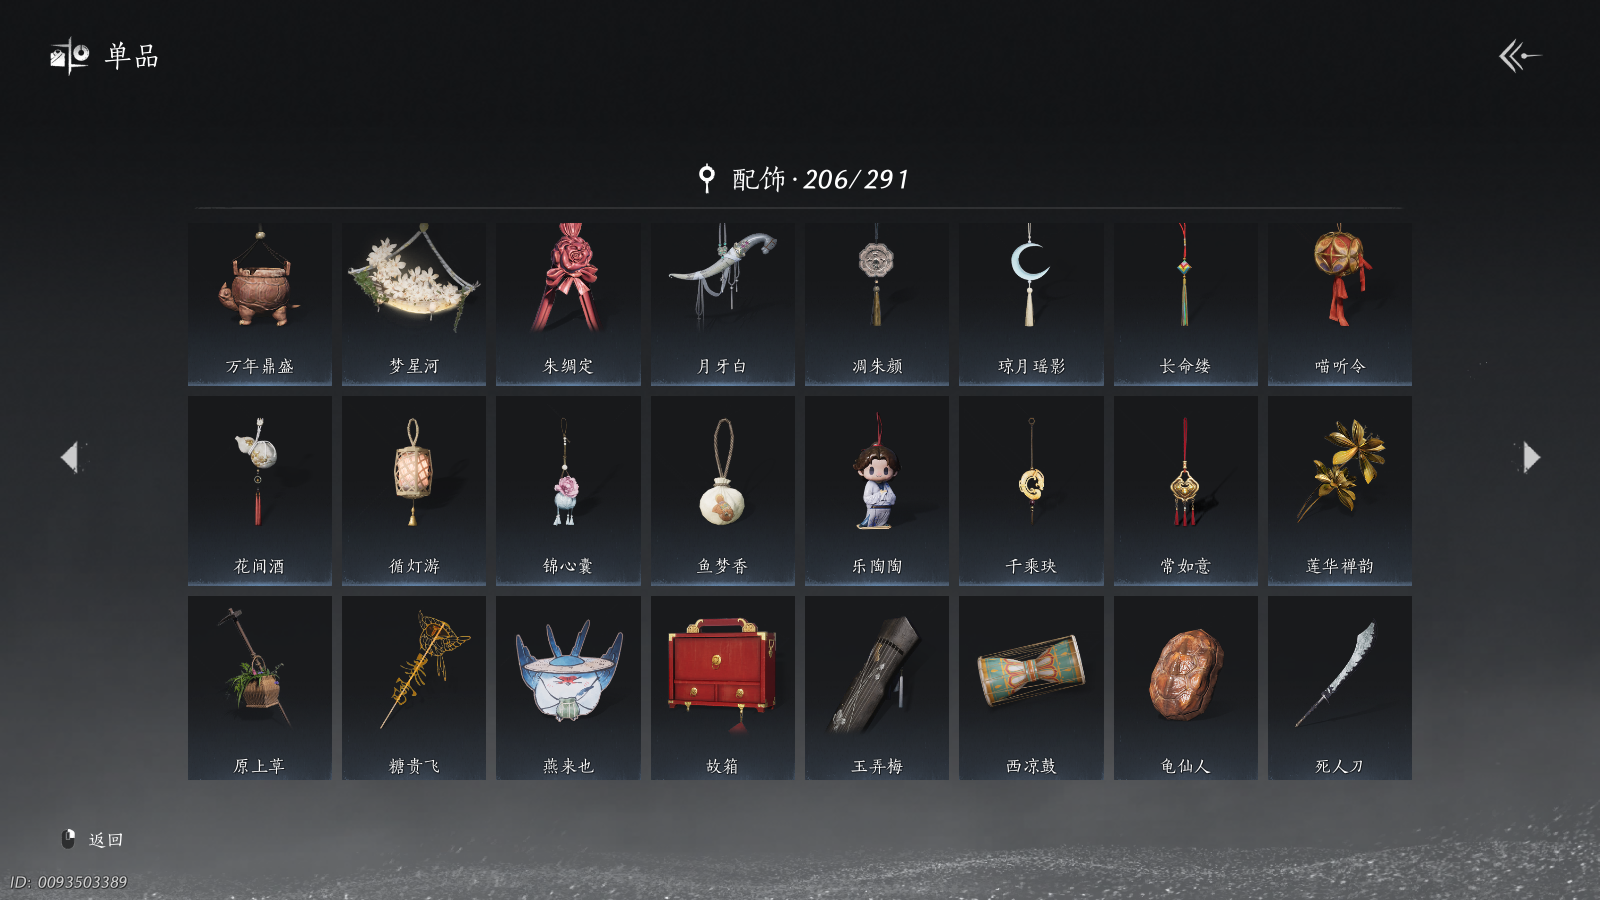Pick the 乐陶陶 doll figure item
This screenshot has width=1600, height=900.
pyautogui.click(x=877, y=490)
